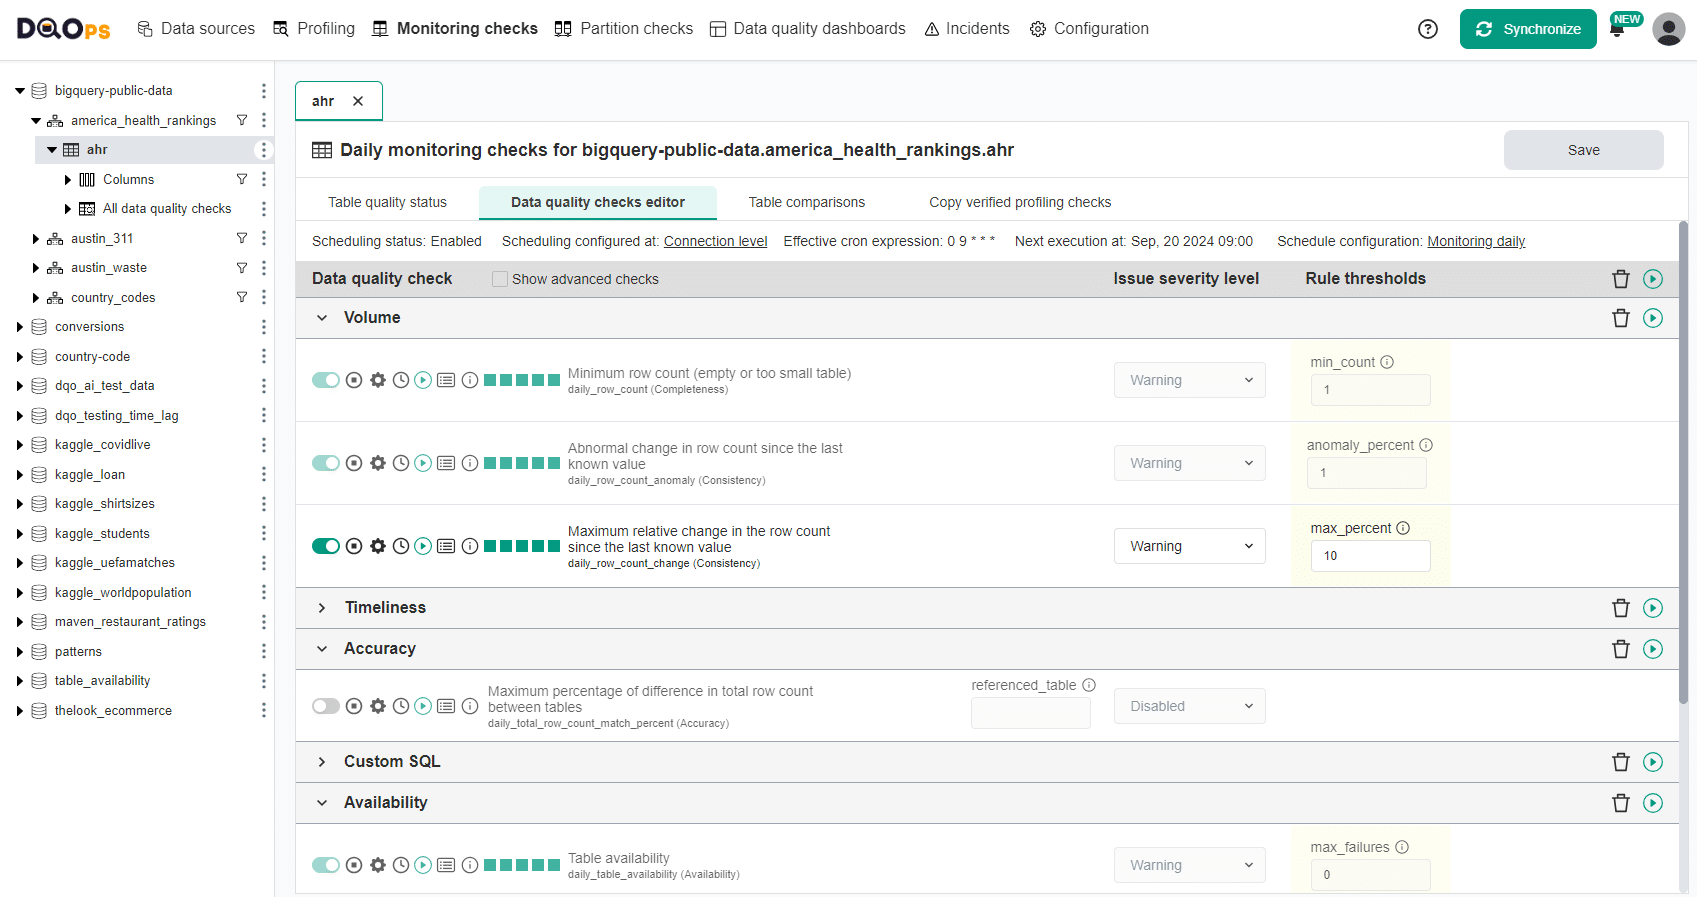Run Timeliness category checks play icon
The image size is (1697, 897).
1653,608
